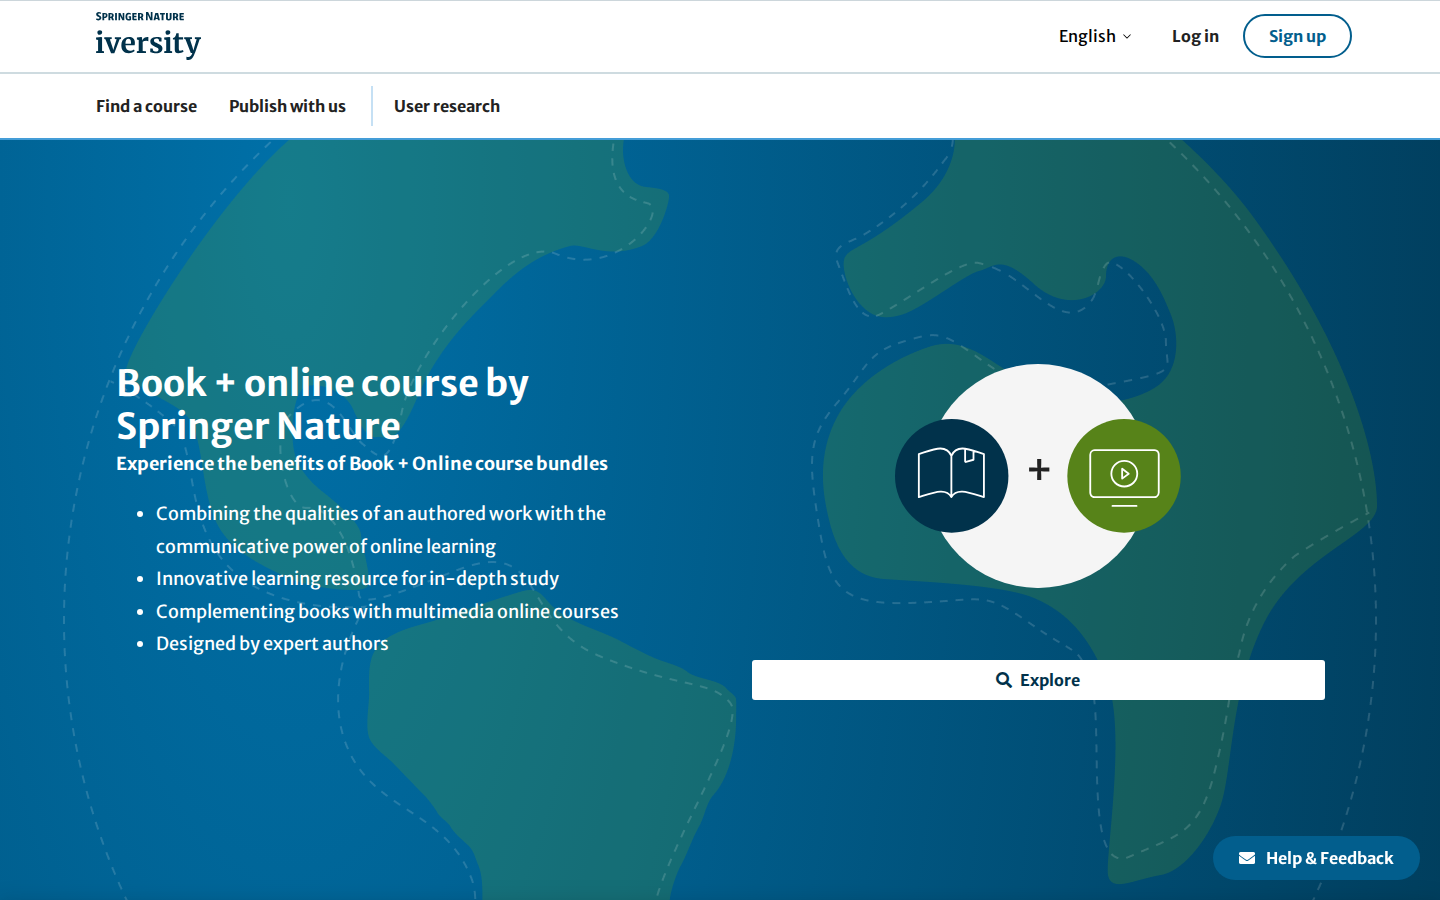Open the Find a course menu
The image size is (1440, 900).
(x=146, y=106)
